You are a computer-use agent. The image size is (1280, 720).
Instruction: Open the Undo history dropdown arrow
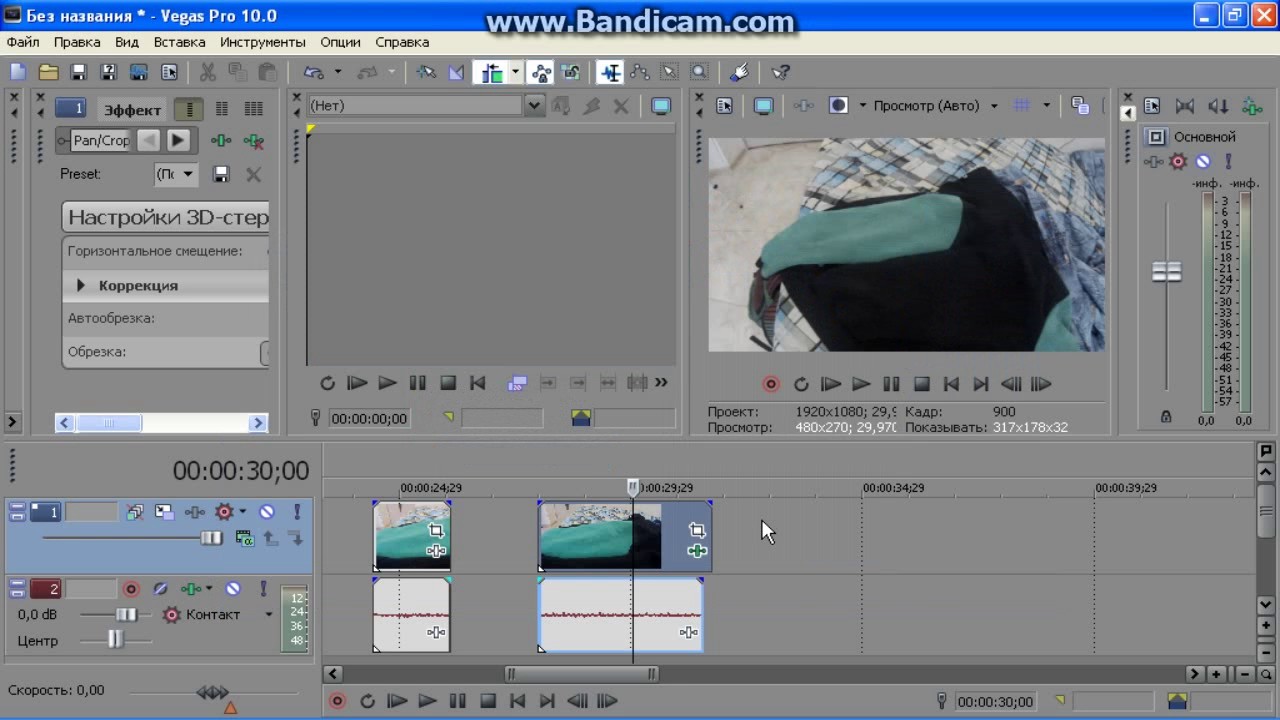[x=338, y=72]
